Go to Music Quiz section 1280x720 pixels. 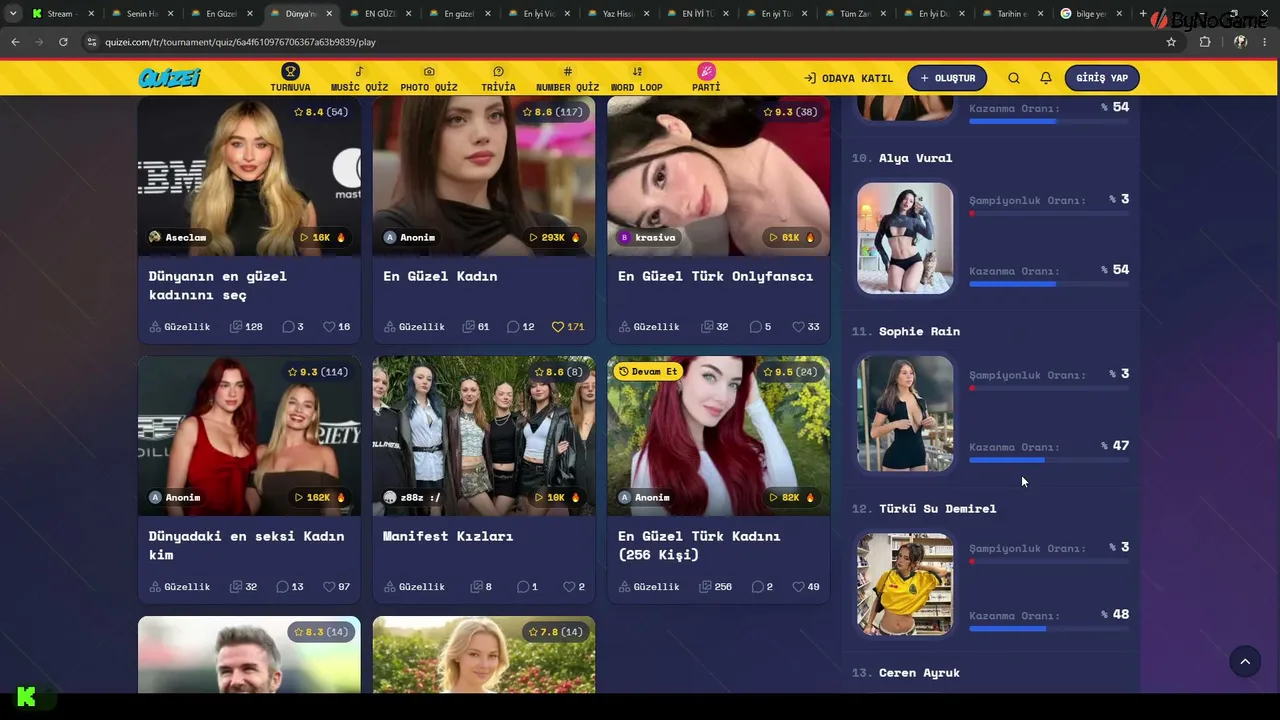click(x=359, y=78)
